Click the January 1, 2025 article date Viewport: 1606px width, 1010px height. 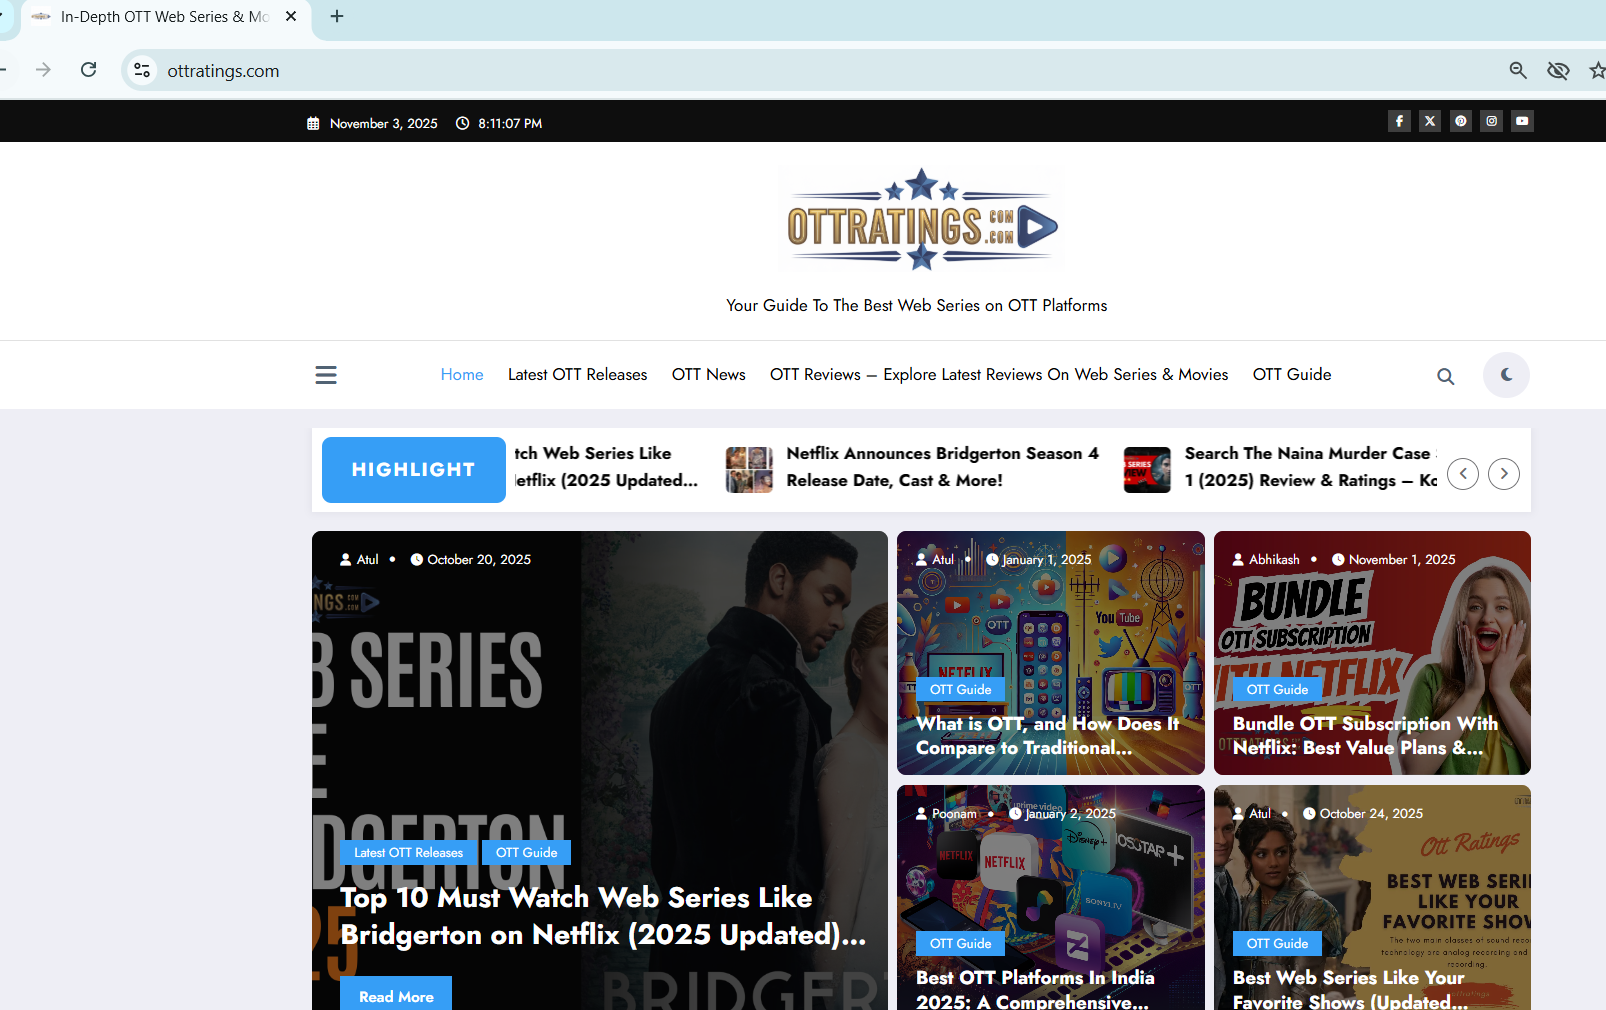coord(1039,560)
